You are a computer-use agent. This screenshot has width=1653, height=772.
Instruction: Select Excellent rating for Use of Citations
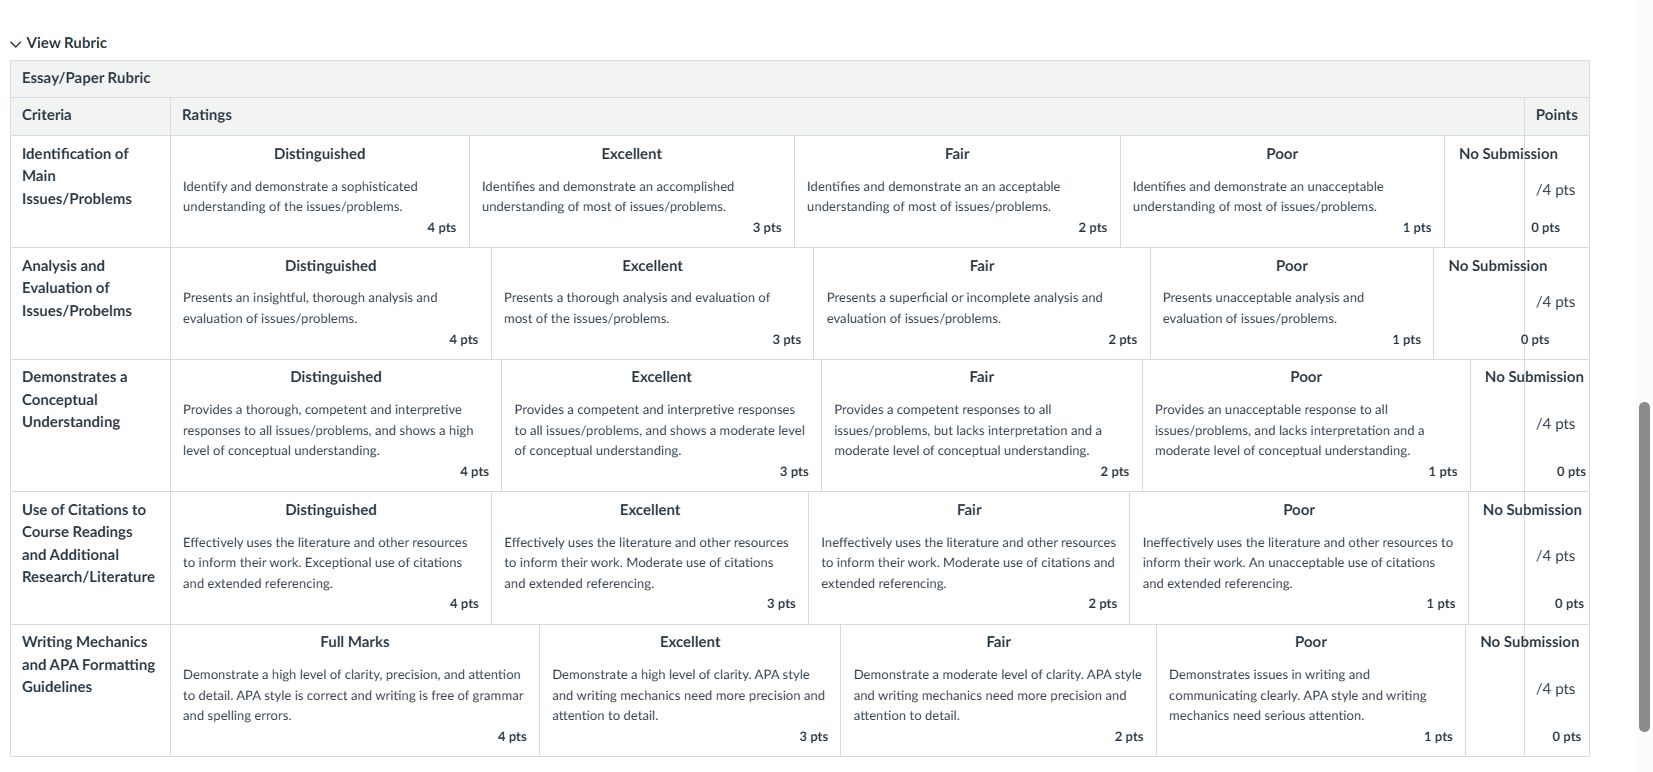coord(650,557)
